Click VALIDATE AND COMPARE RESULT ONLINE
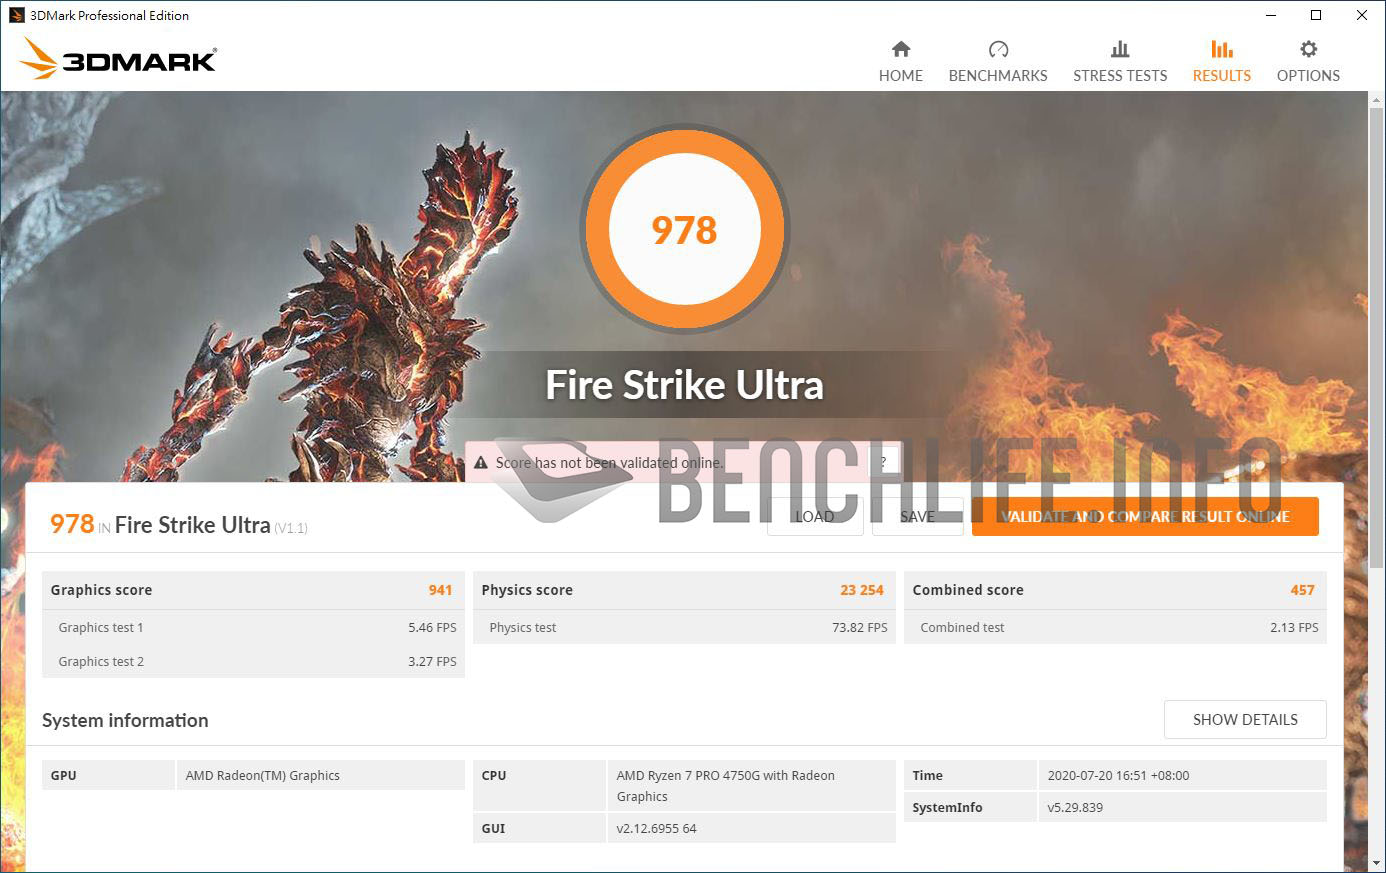Image resolution: width=1386 pixels, height=873 pixels. [1144, 516]
